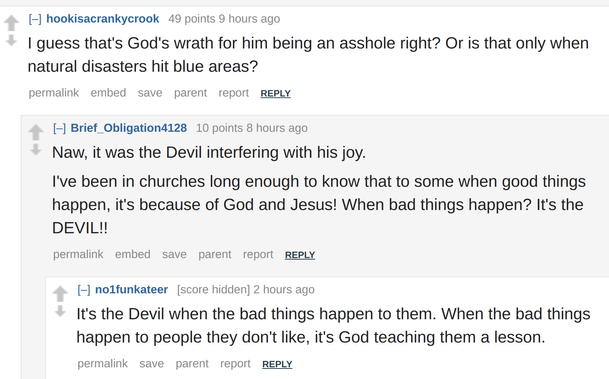Viewport: 609px width, 379px height.
Task: Collapse hookisacrankycrook's comment thread
Action: [x=35, y=19]
